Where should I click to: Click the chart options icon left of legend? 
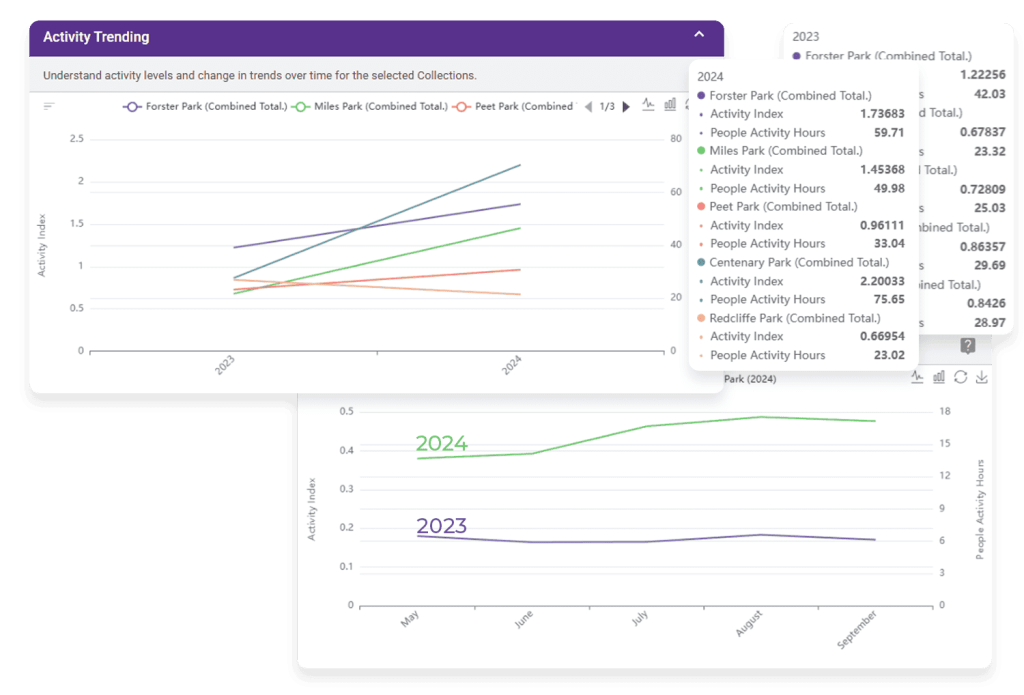tap(49, 106)
